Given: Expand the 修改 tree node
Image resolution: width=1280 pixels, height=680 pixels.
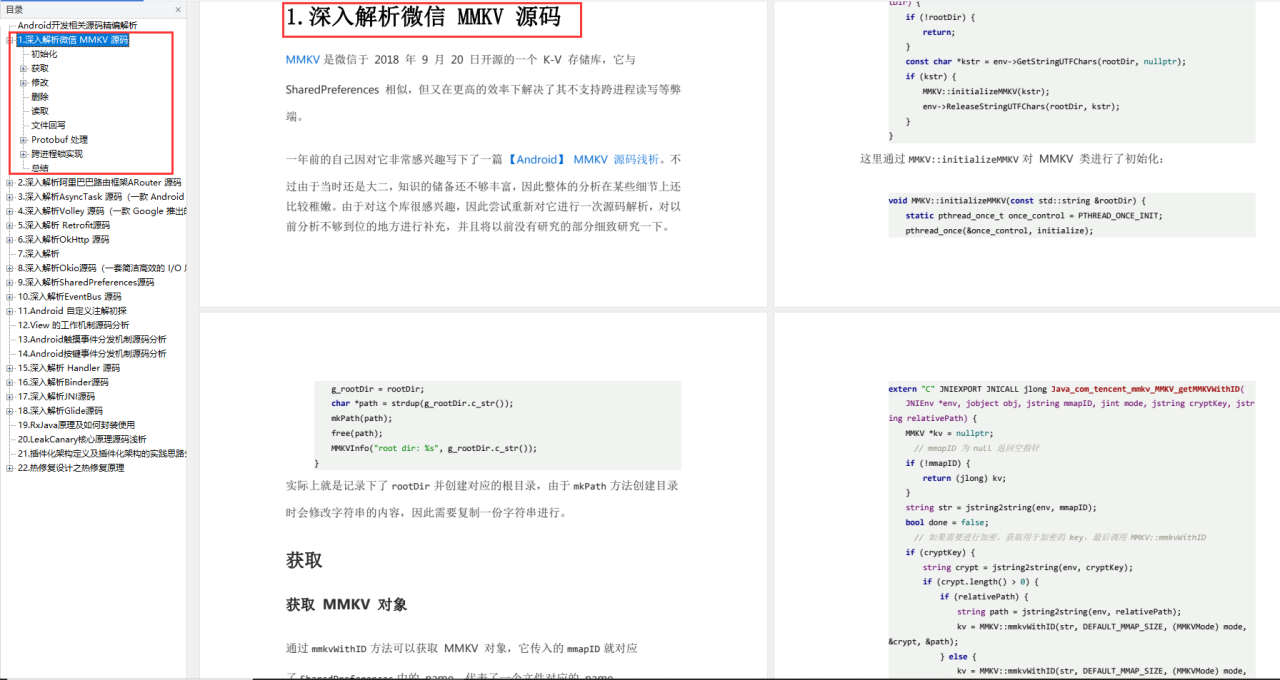Looking at the screenshot, I should point(24,83).
